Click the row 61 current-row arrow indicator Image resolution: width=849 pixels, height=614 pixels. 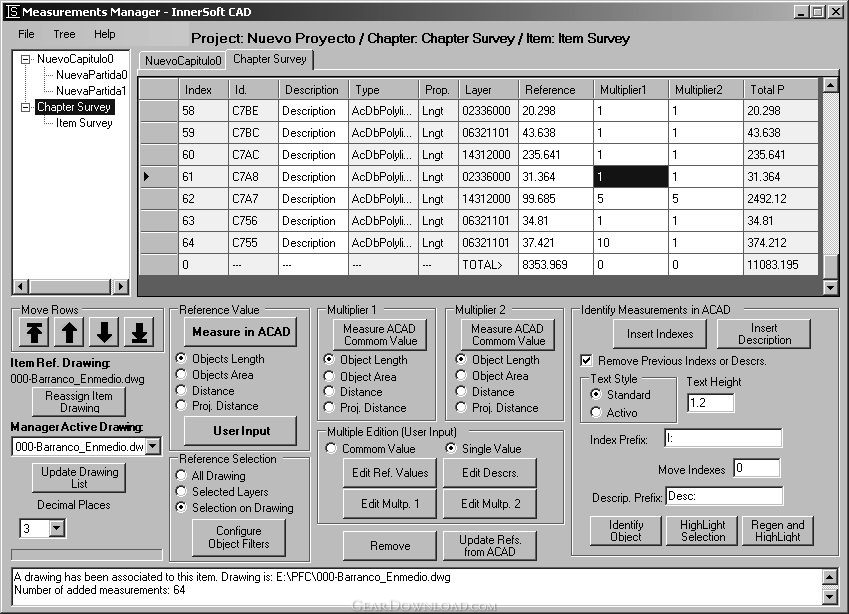pos(147,177)
